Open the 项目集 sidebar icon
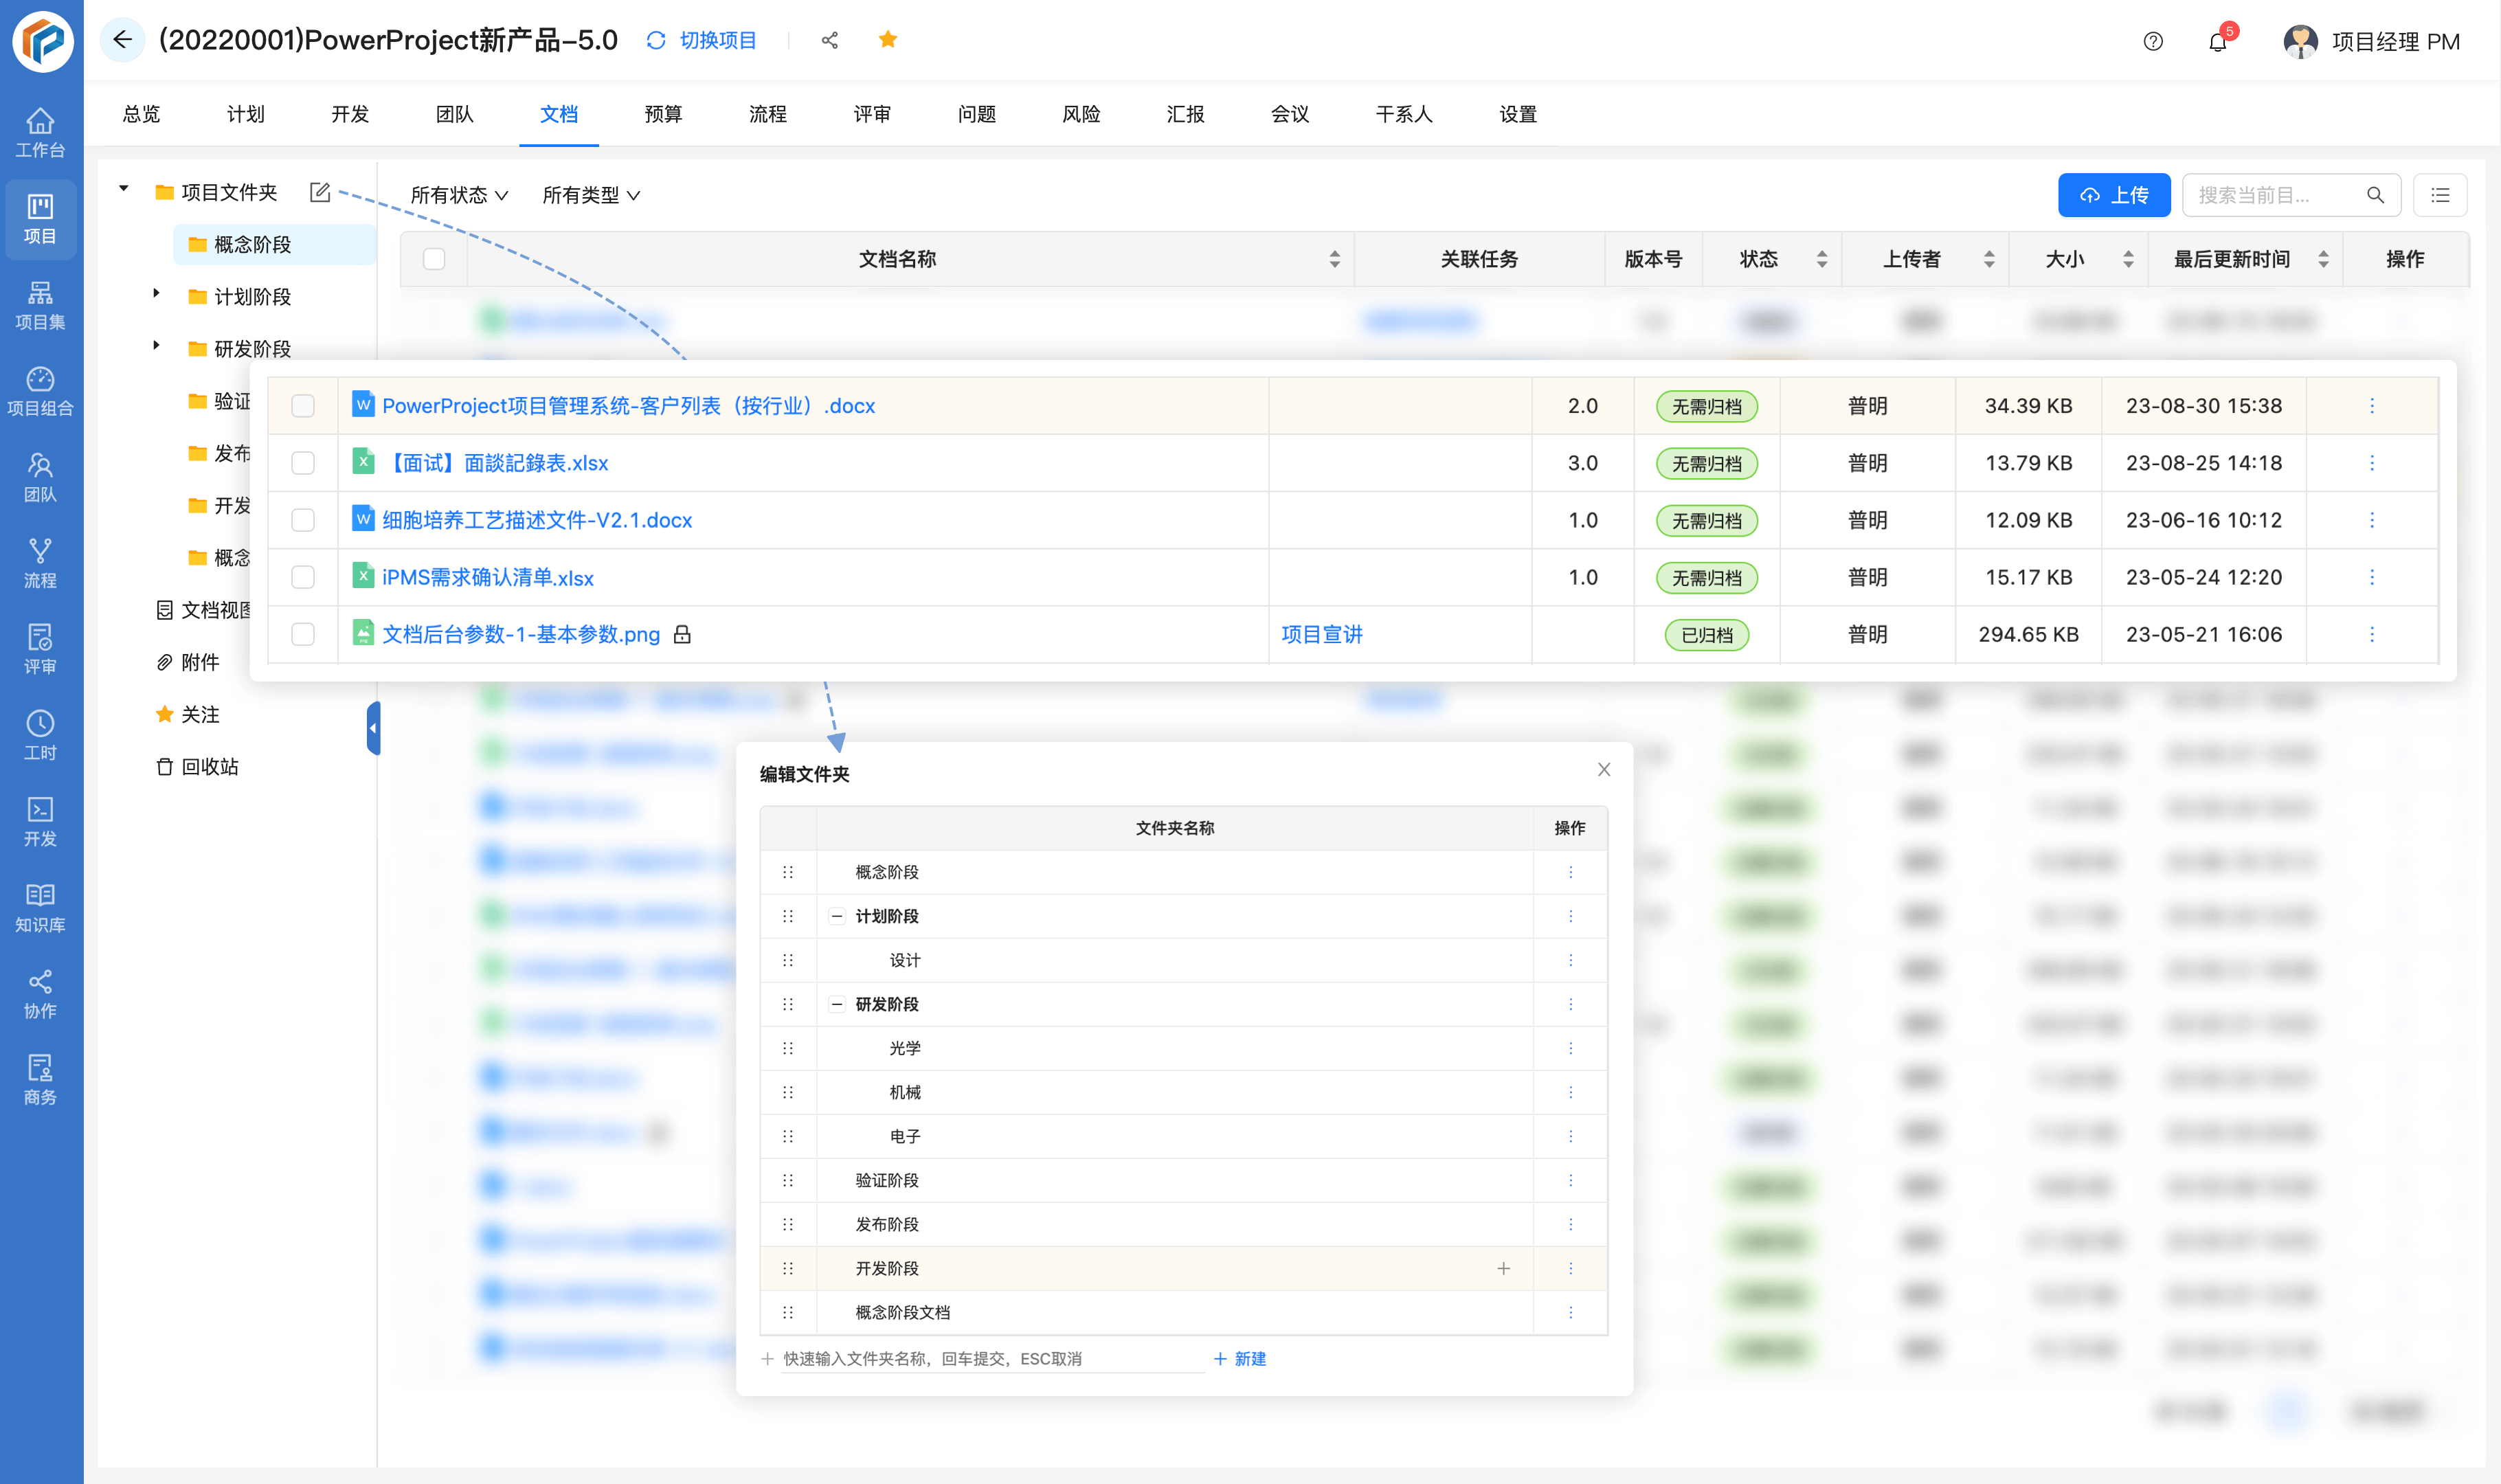The image size is (2501, 1484). [x=40, y=305]
